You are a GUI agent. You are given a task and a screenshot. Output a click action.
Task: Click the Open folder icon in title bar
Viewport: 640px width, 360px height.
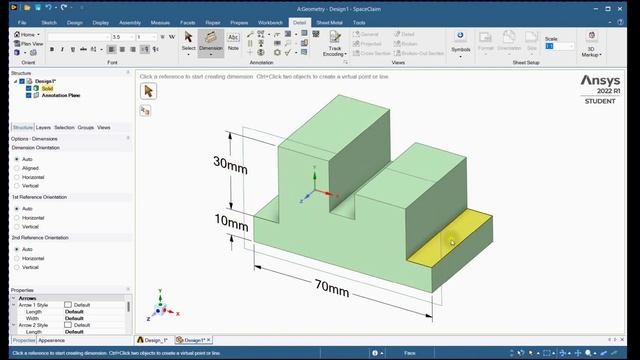coord(27,7)
